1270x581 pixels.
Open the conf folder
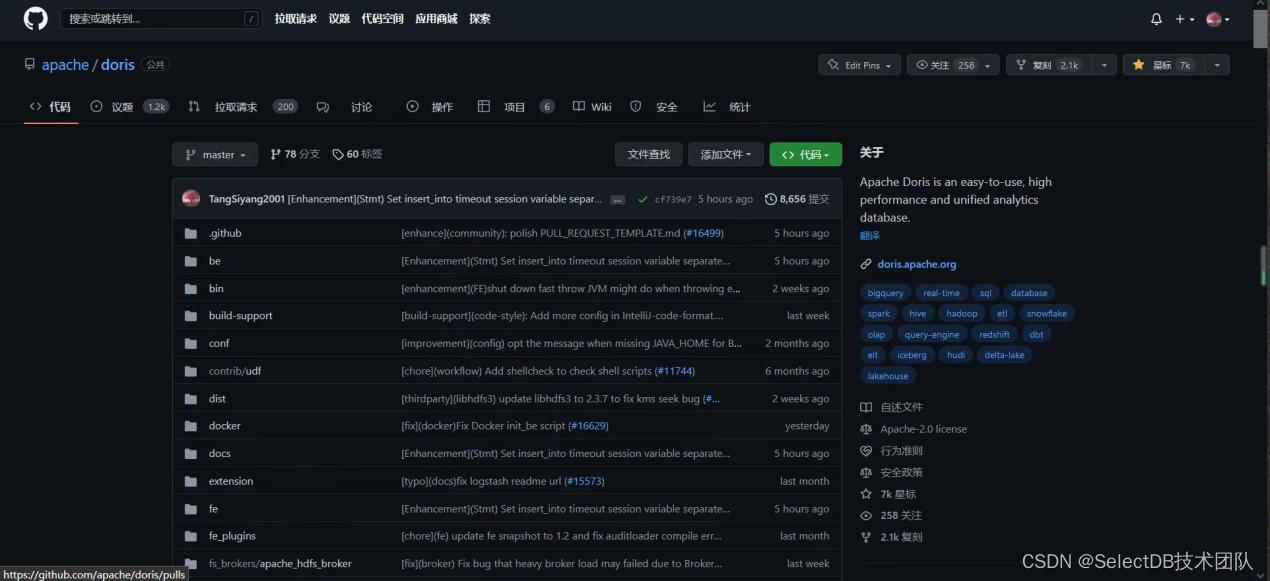(x=219, y=343)
